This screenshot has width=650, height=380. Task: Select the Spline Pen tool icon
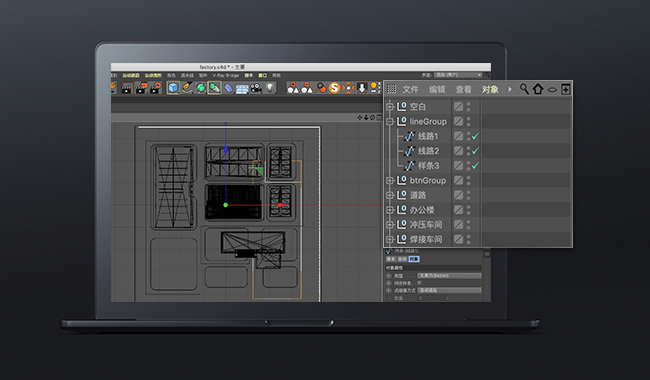pos(187,87)
